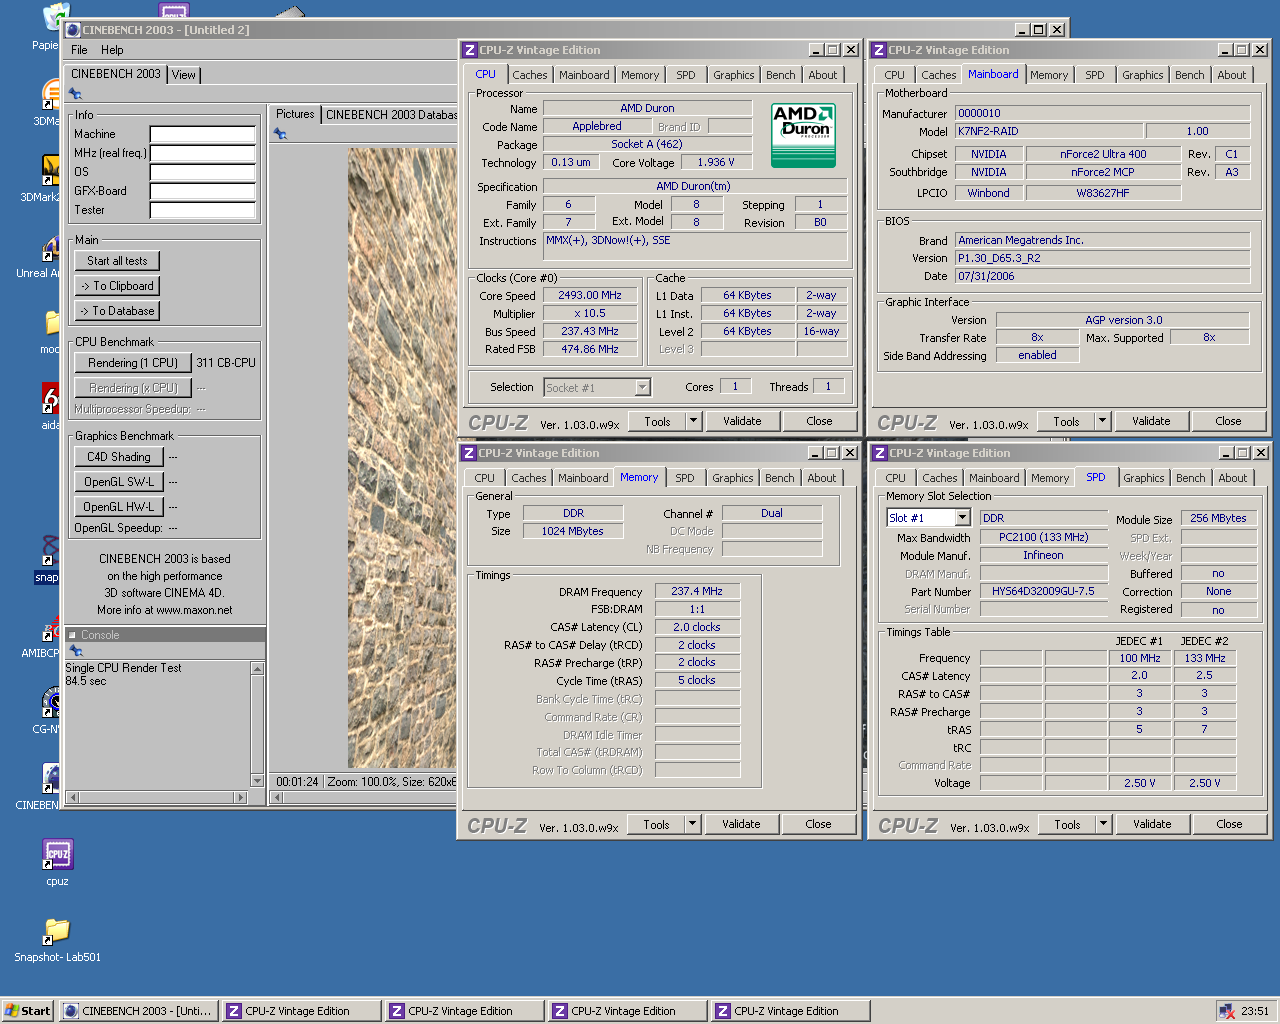Open About tab in the SPD window
Image resolution: width=1280 pixels, height=1024 pixels.
[x=1233, y=478]
